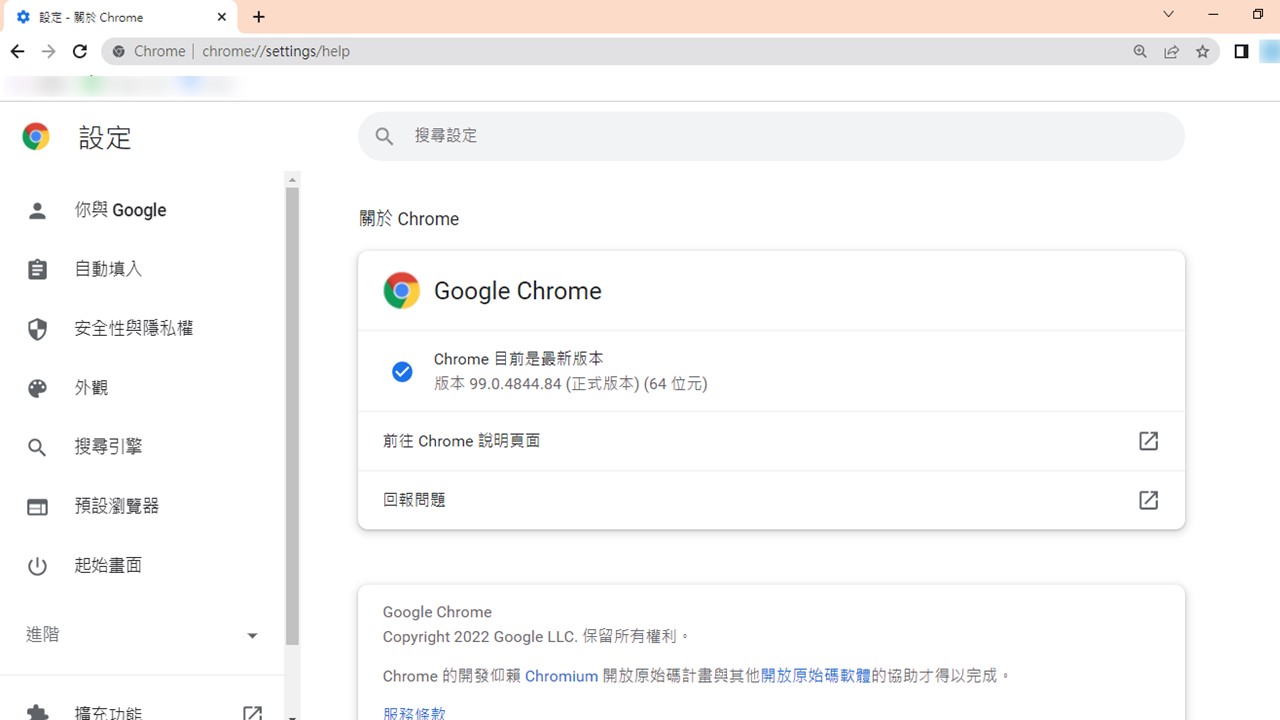Click the zoom magnifier icon in address bar
1280x720 pixels.
(x=1140, y=51)
